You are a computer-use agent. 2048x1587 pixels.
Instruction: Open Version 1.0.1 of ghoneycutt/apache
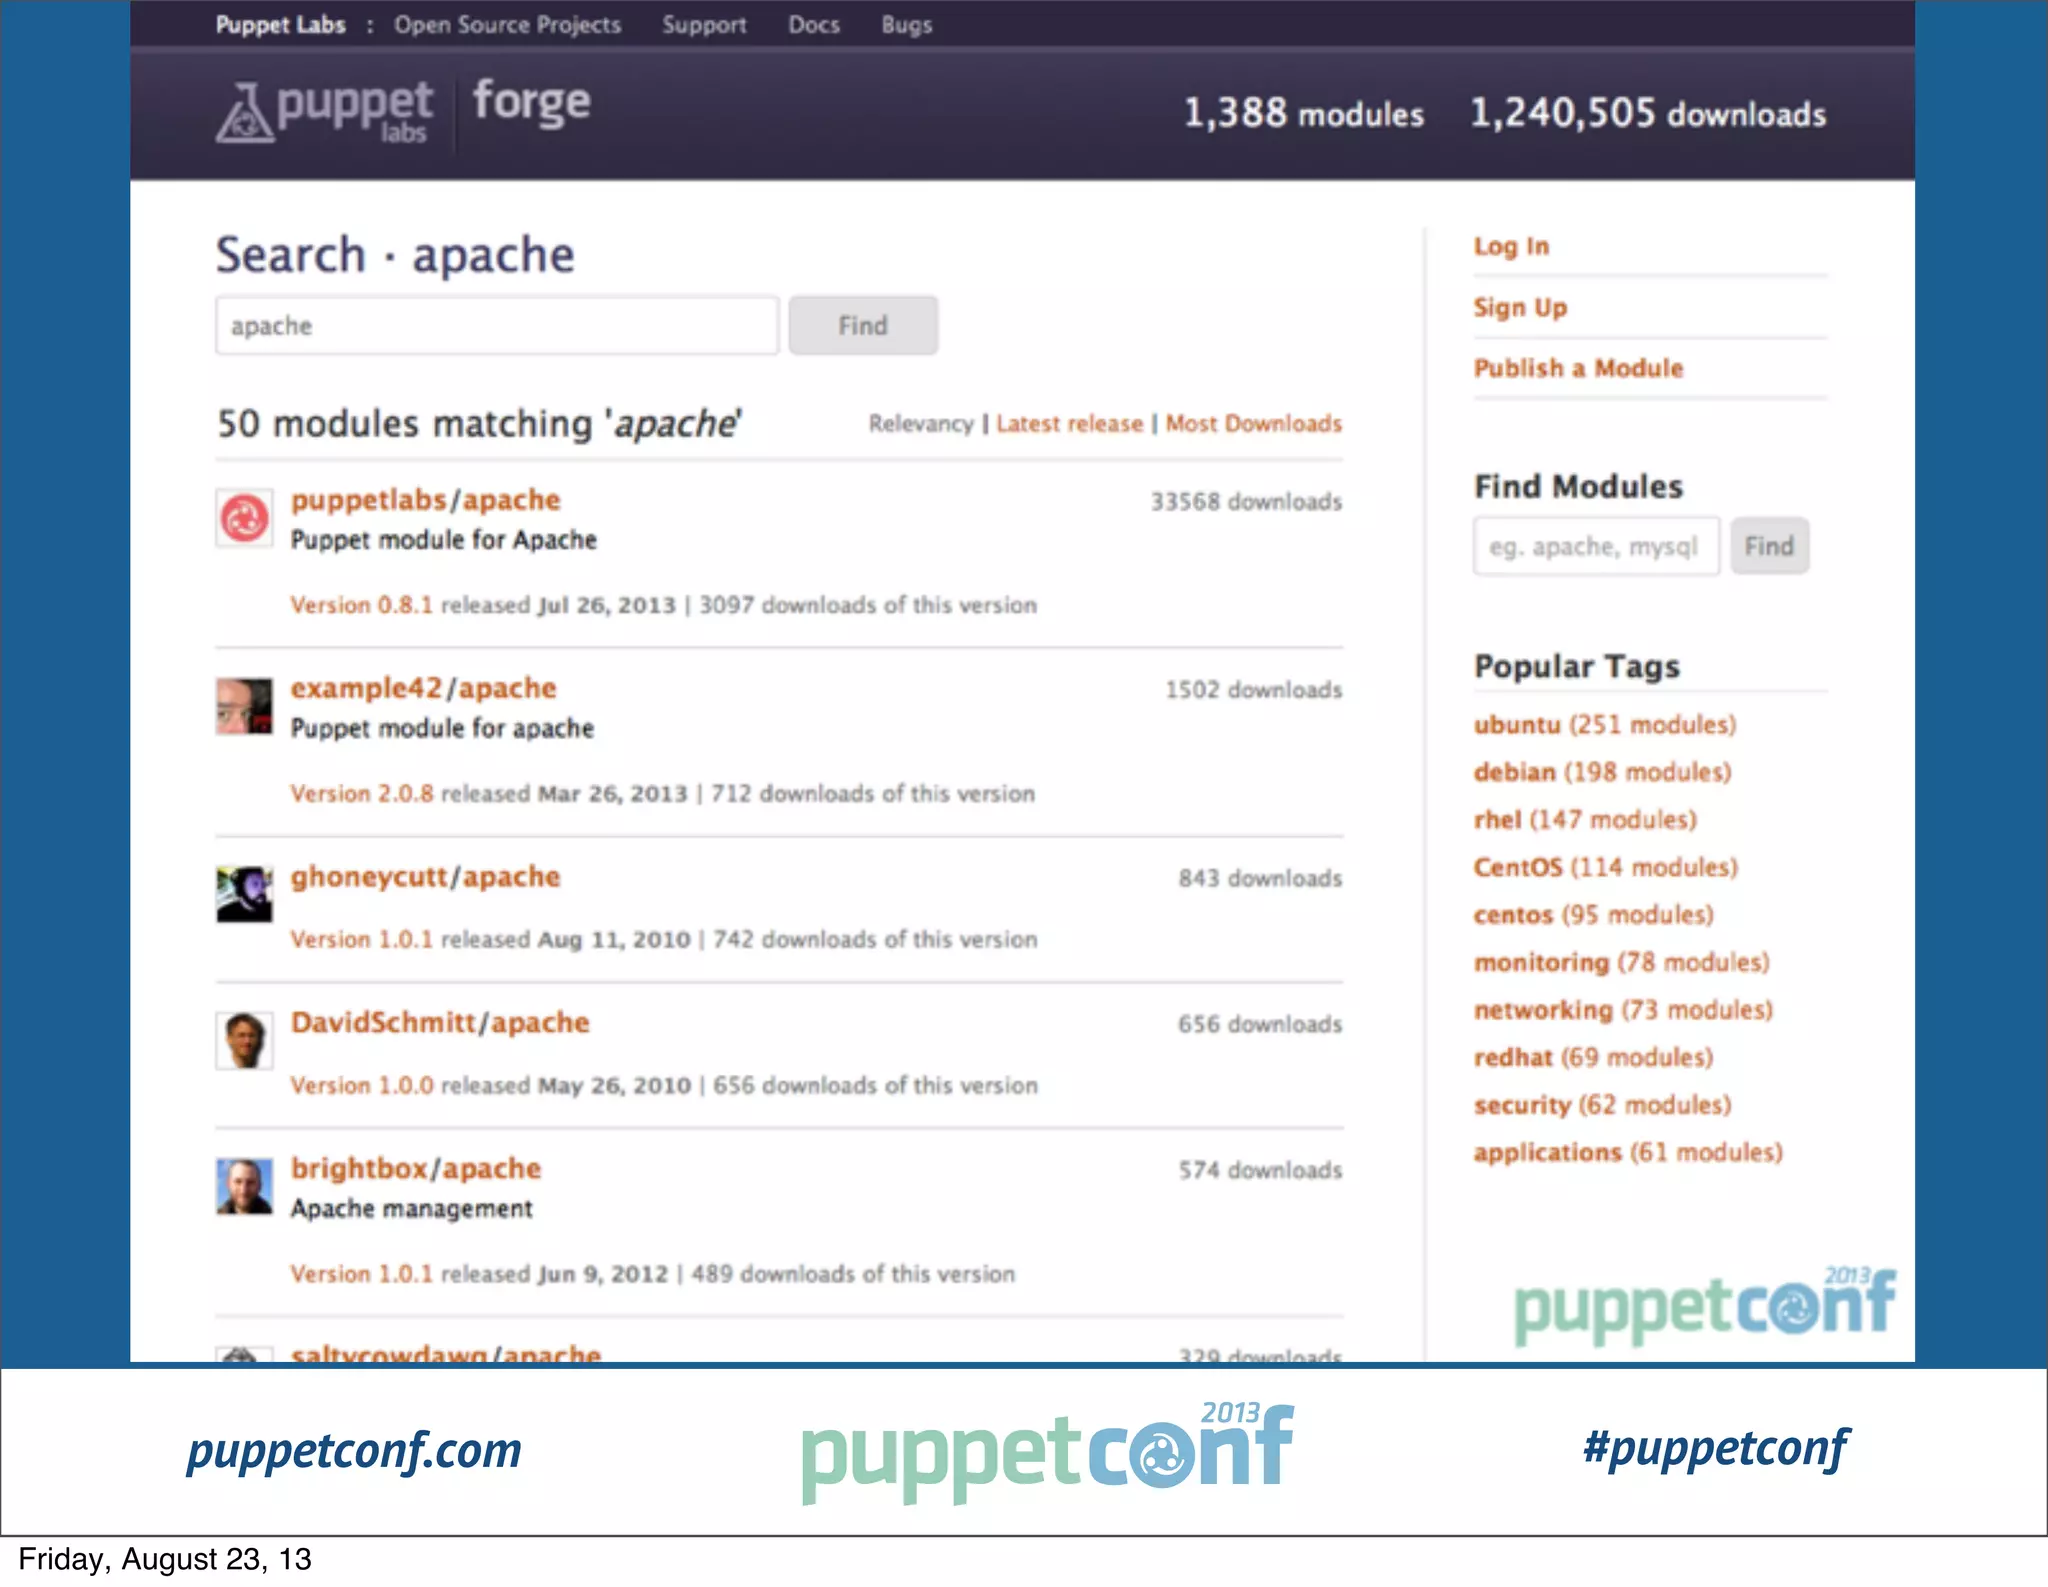click(361, 940)
